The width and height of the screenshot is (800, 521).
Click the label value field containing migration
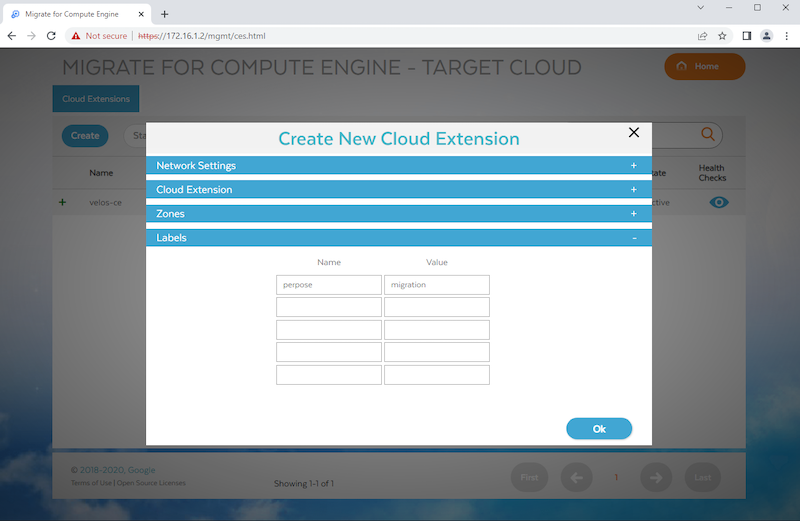pos(436,285)
